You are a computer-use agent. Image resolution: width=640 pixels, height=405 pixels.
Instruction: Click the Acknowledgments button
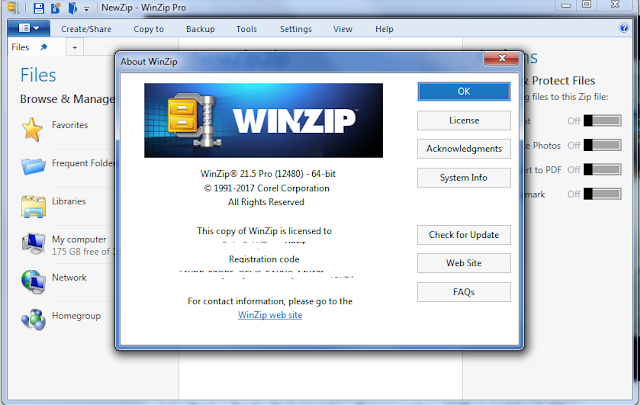(464, 149)
